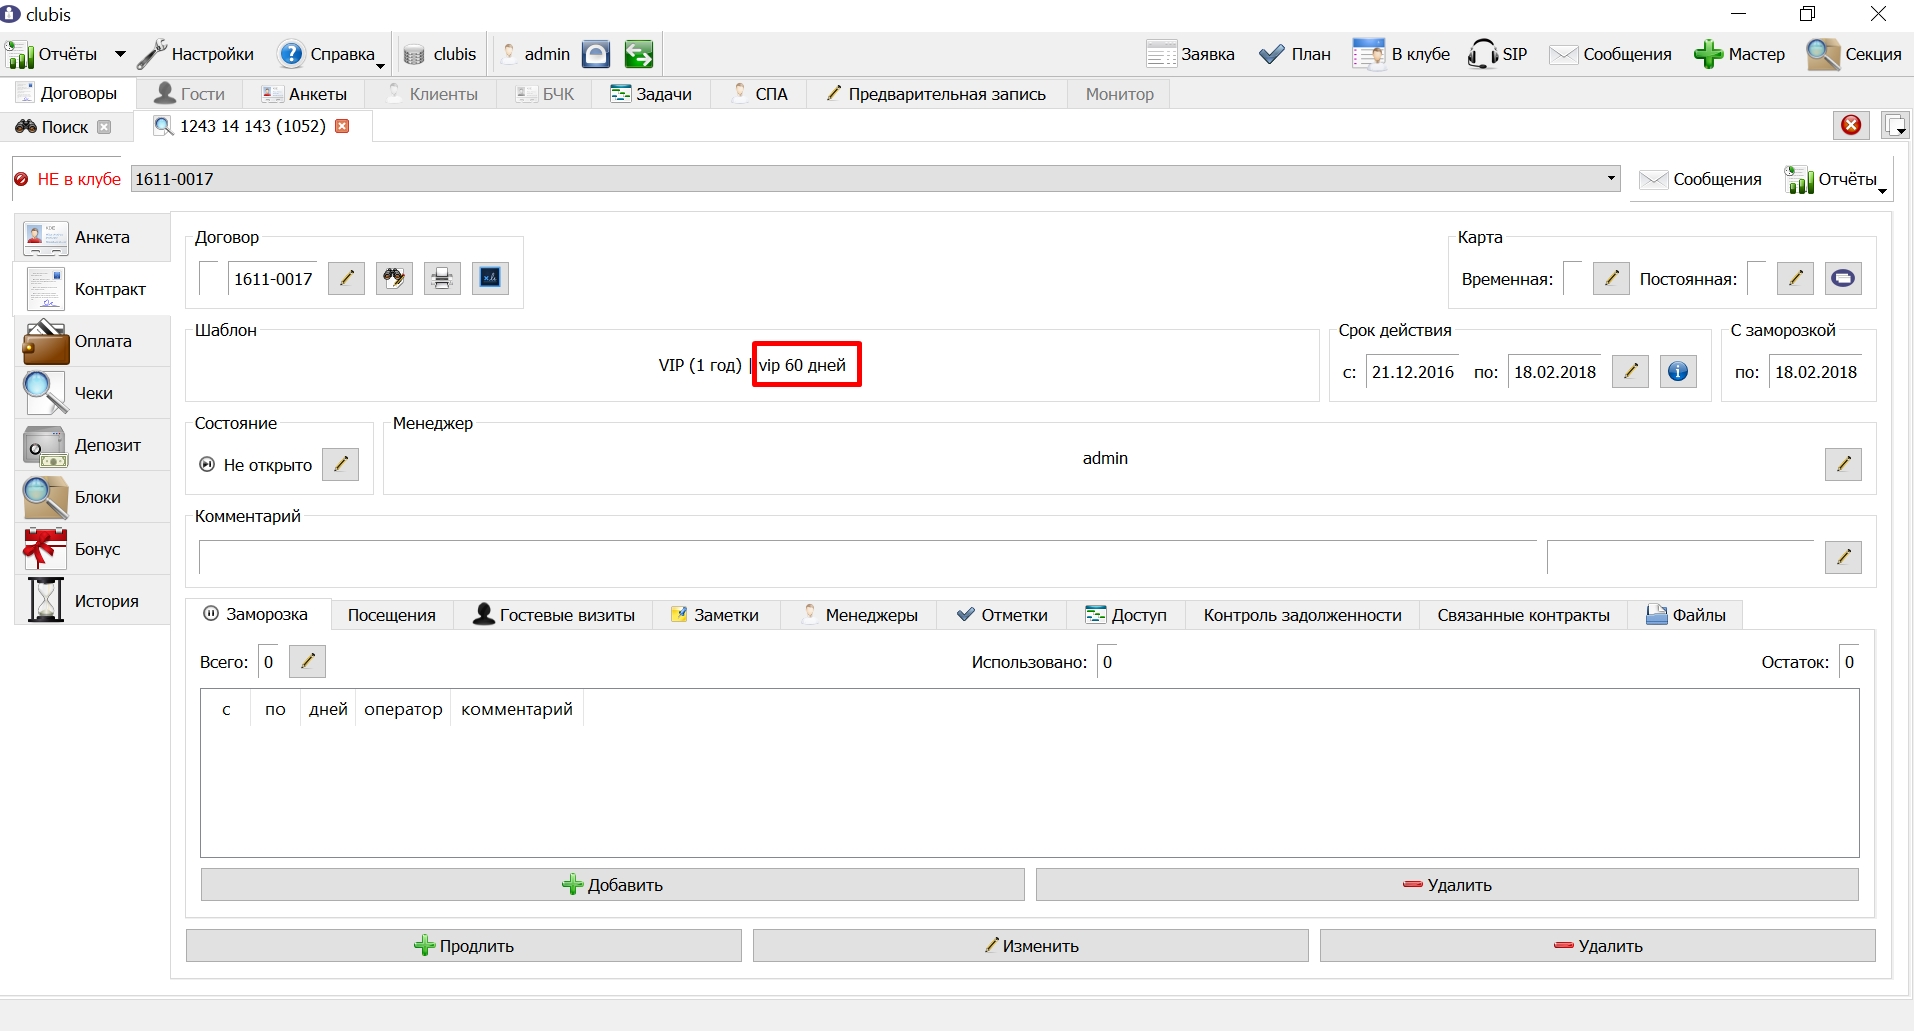Screen dimensions: 1914x1031
Task: Click the Комментарий text field
Action: coord(867,557)
